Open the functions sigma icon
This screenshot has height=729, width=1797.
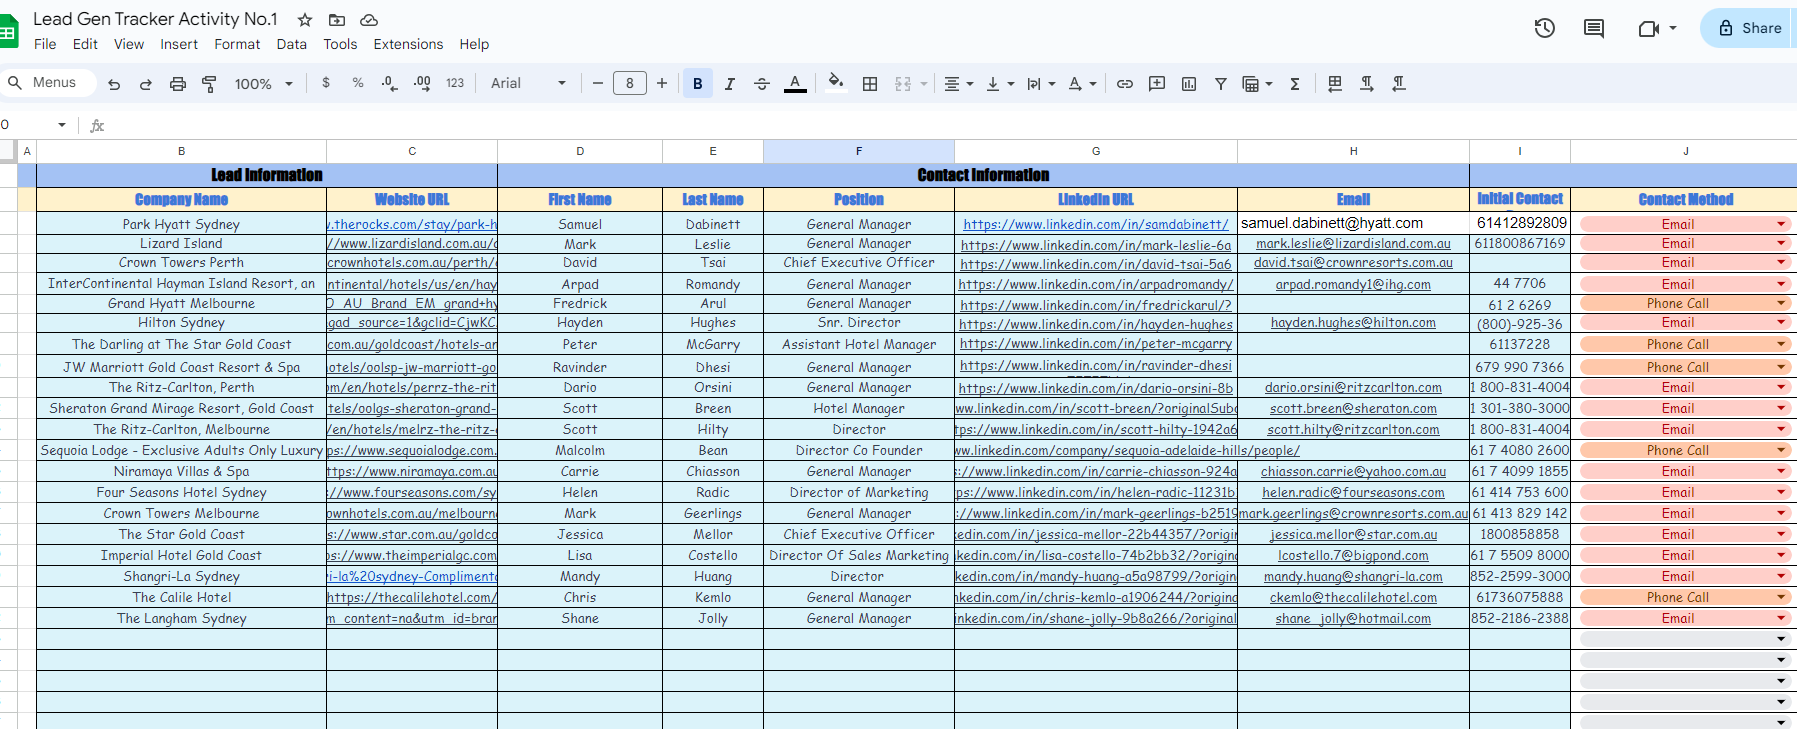click(x=1295, y=84)
